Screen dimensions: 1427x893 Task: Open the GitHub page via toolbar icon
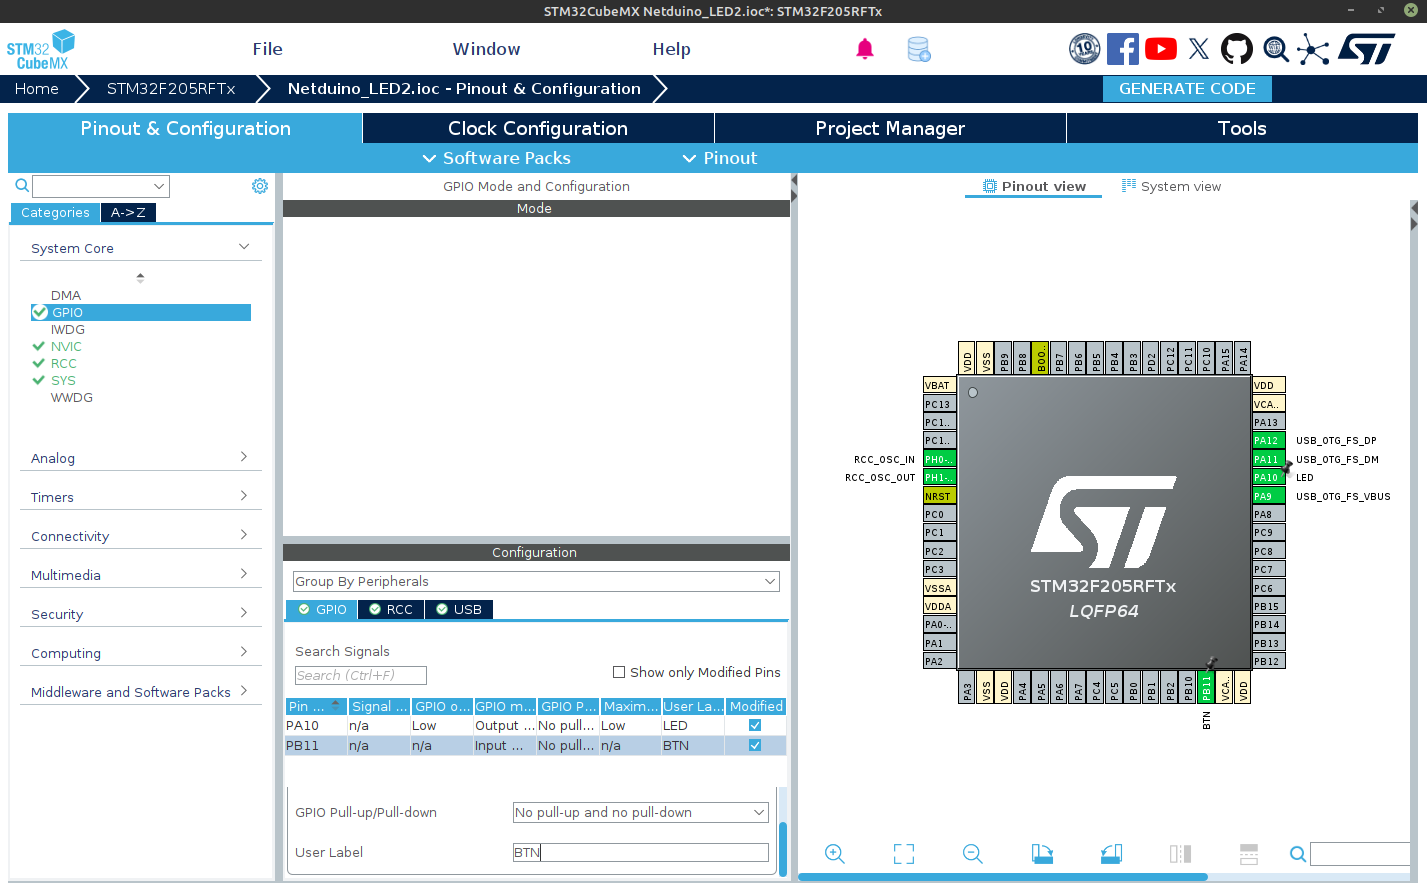(x=1236, y=47)
